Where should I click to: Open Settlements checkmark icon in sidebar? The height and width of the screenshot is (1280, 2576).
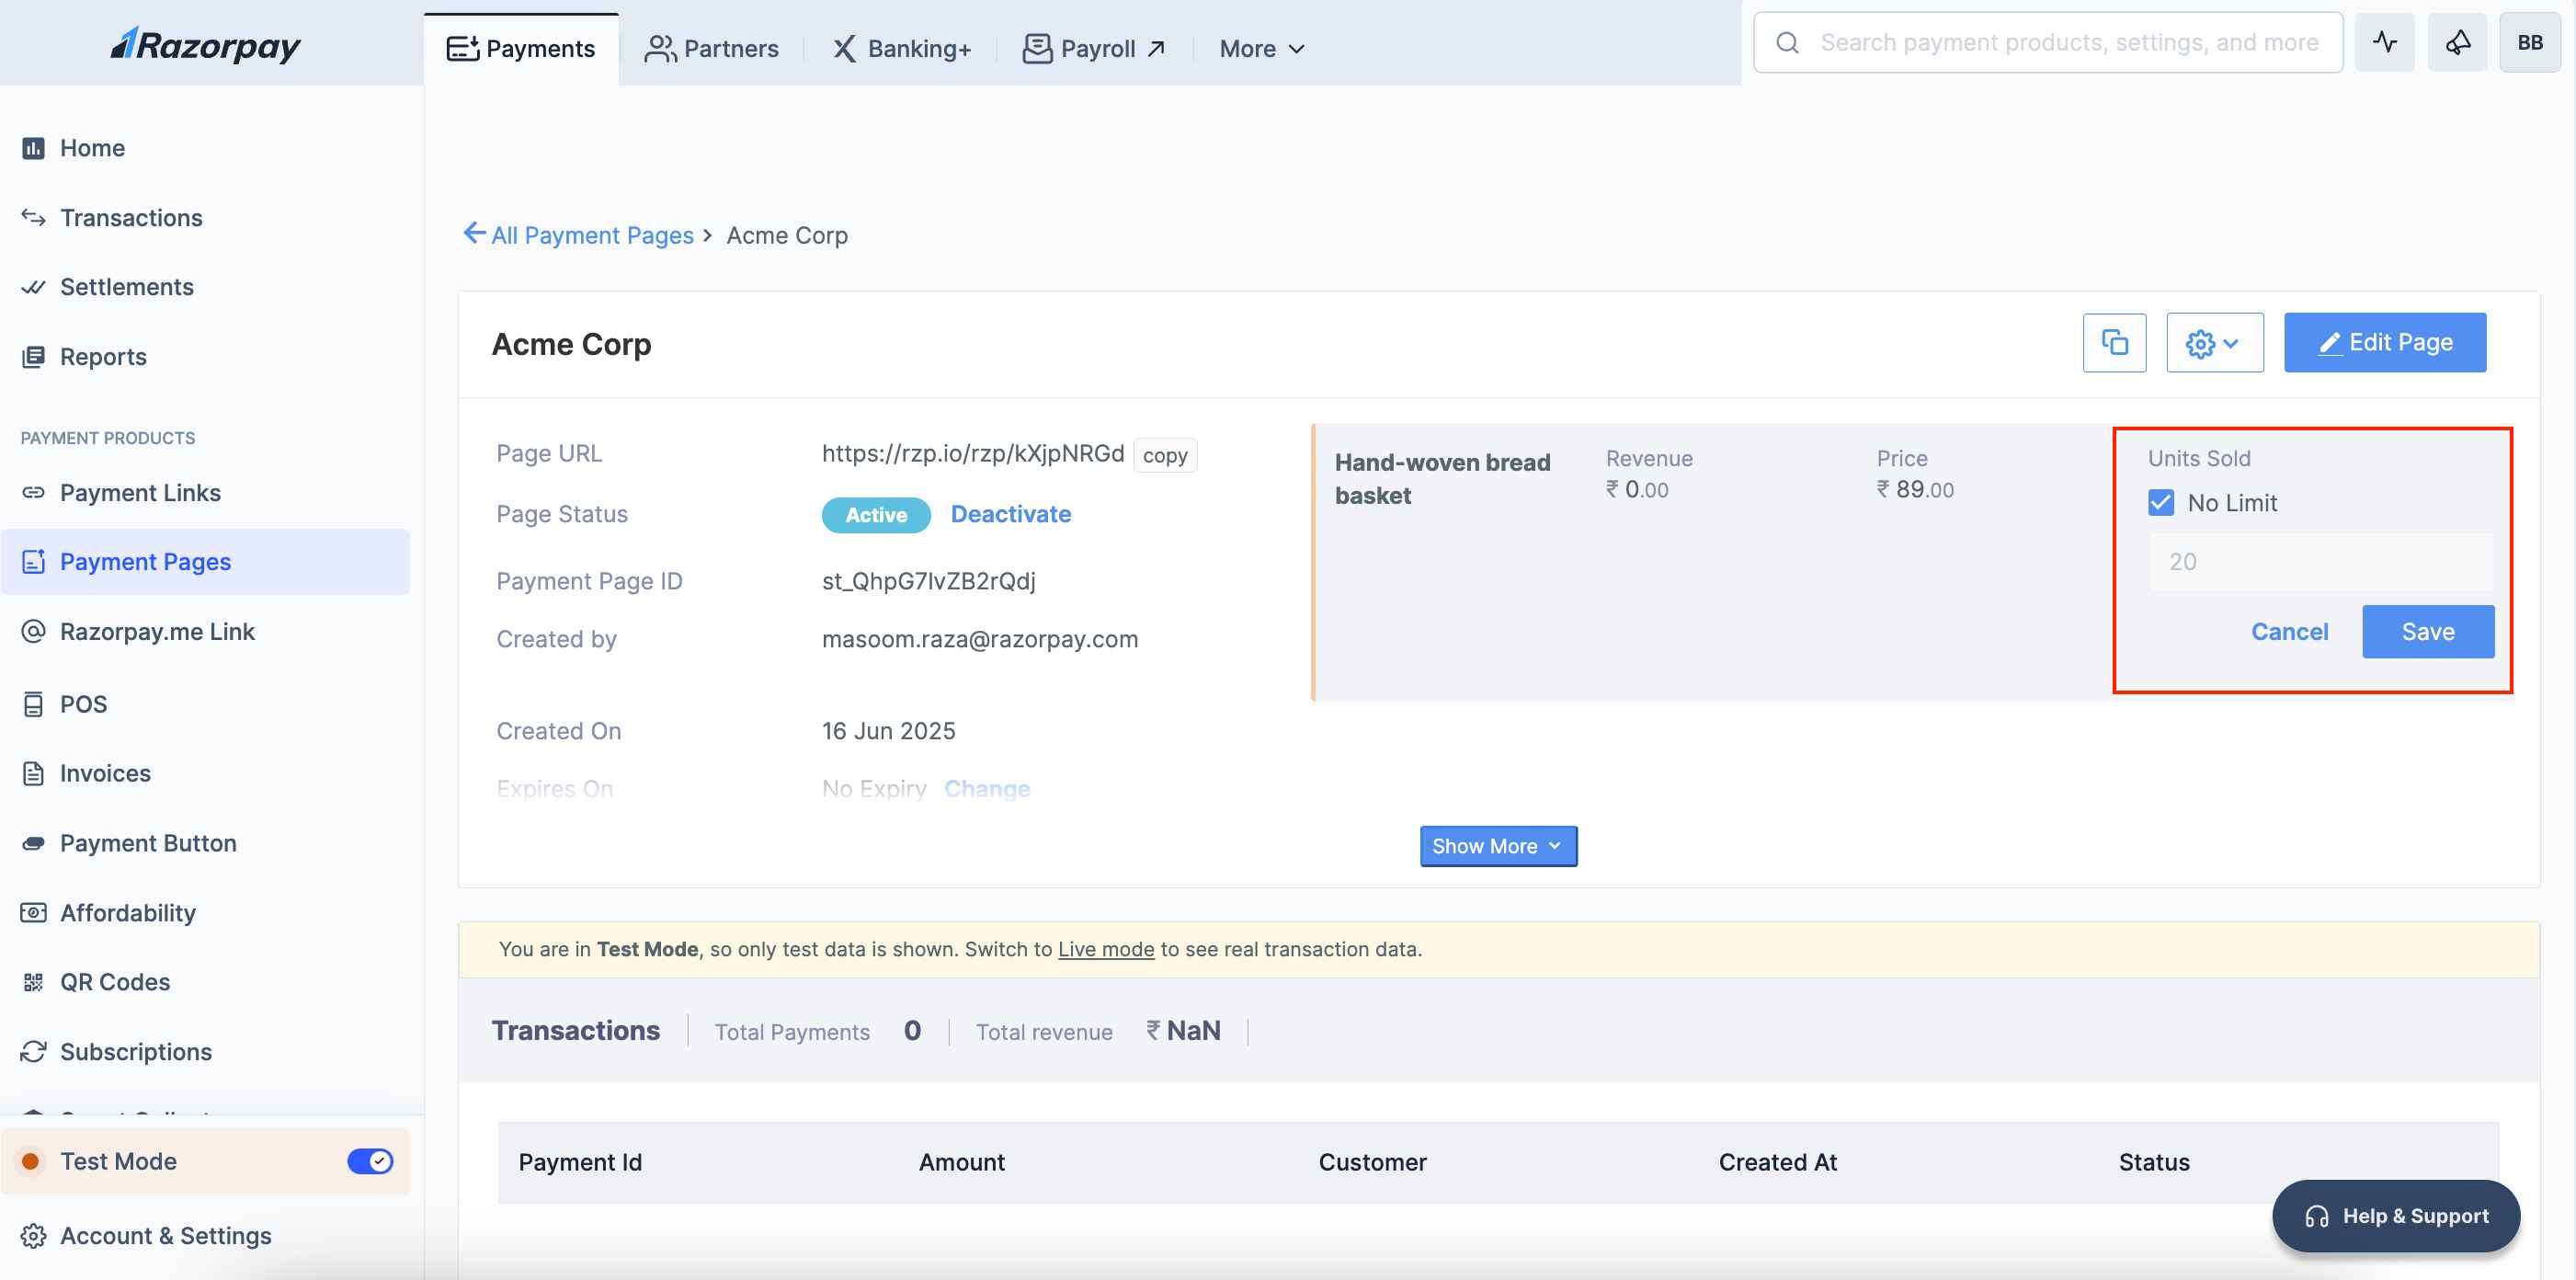point(33,287)
